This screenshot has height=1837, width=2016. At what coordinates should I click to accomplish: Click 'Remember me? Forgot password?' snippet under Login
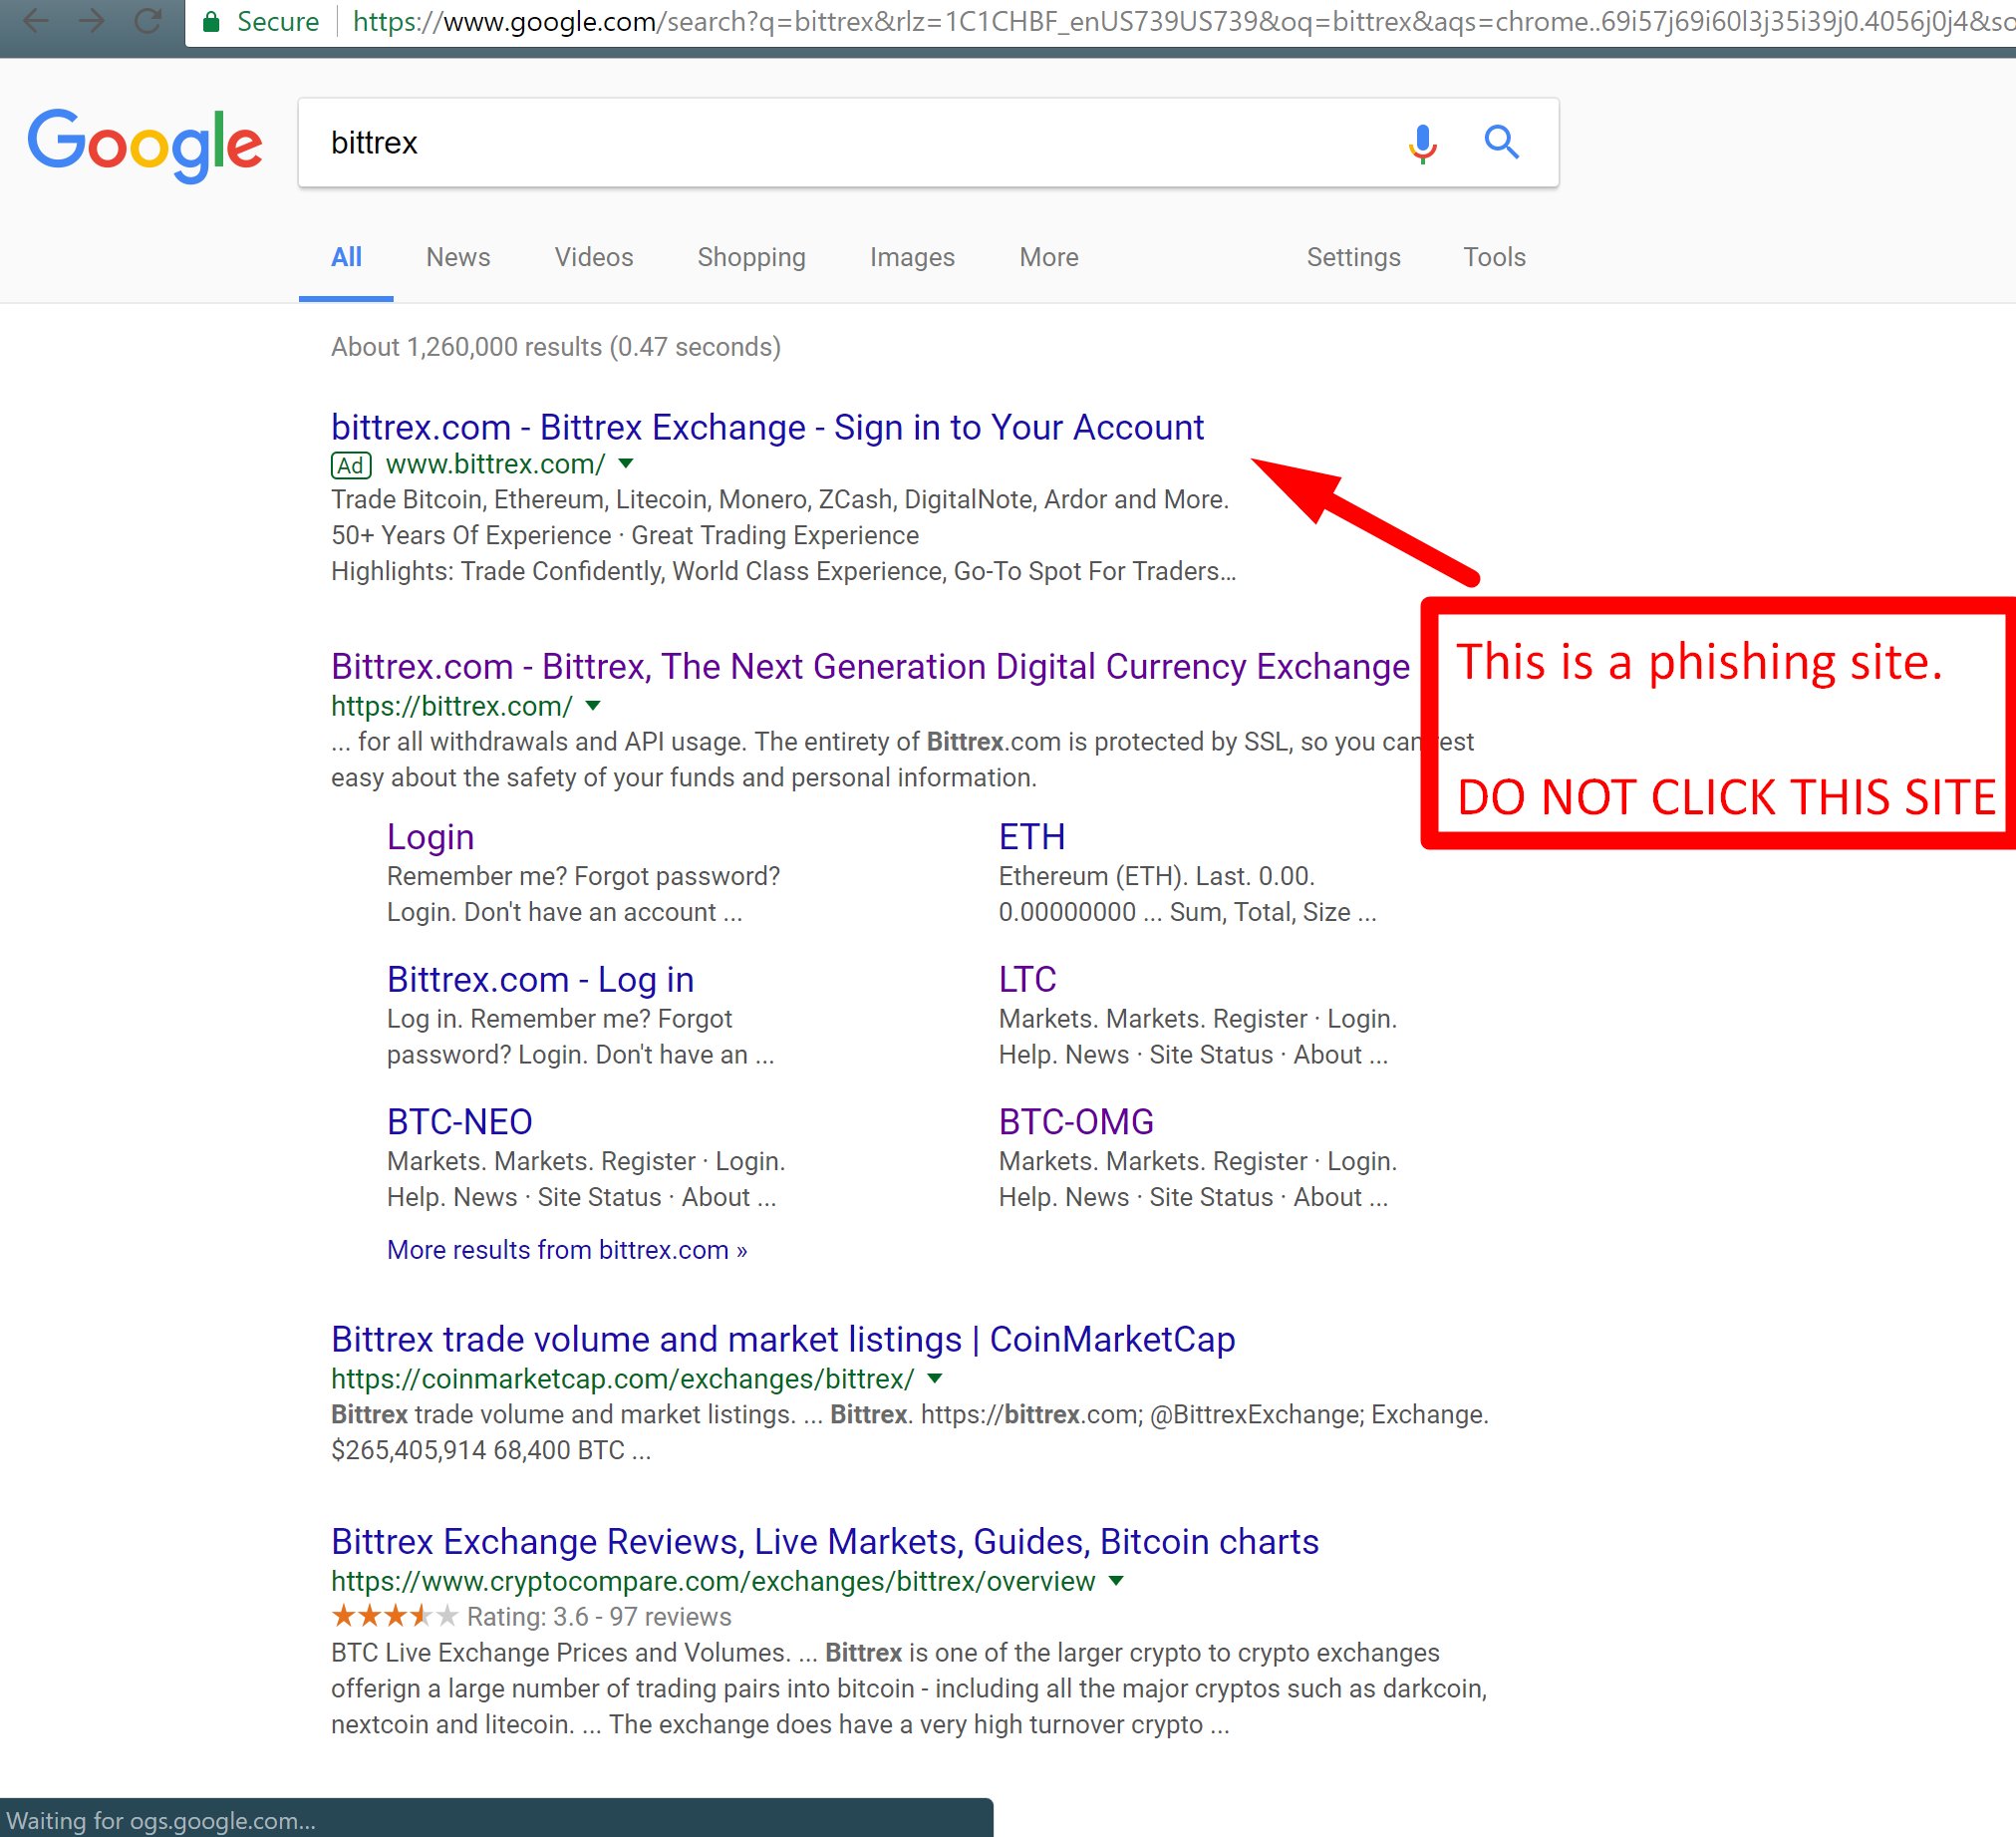point(583,877)
